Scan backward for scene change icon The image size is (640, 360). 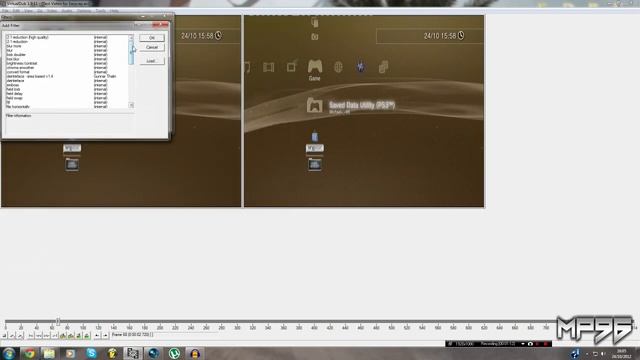tap(79, 335)
